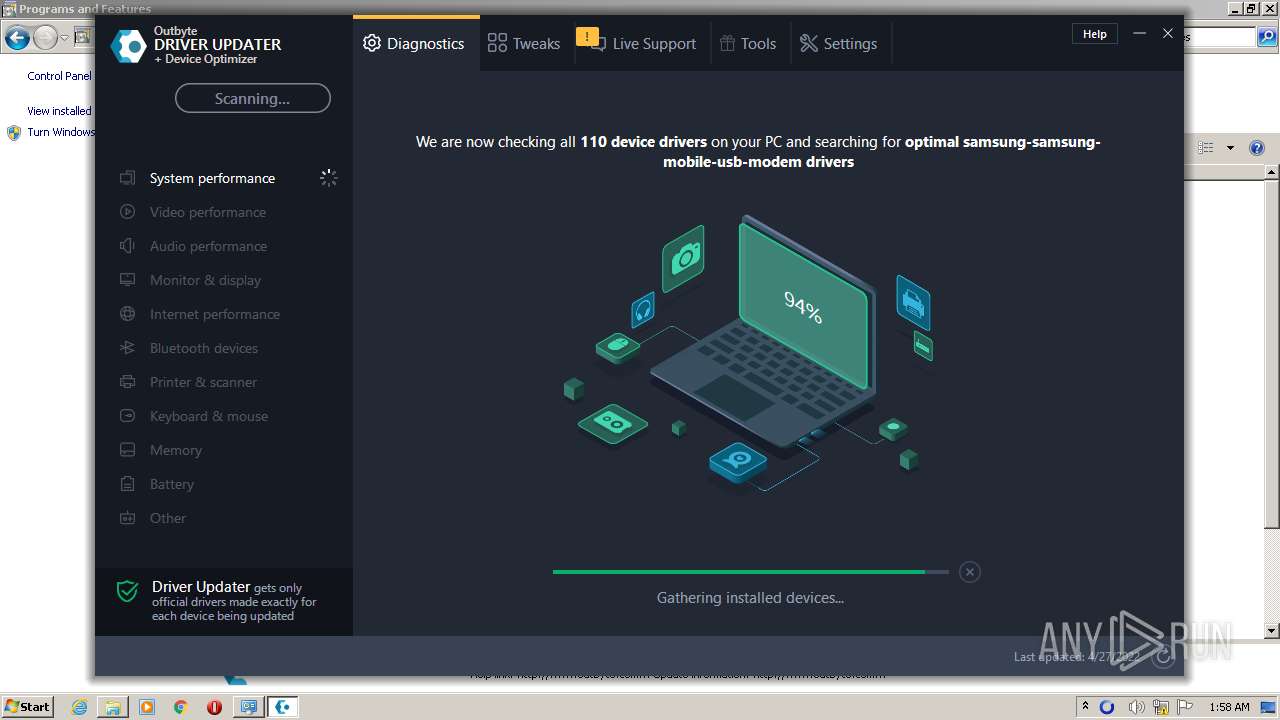The width and height of the screenshot is (1280, 720).
Task: Click the Scanning... button
Action: [252, 98]
